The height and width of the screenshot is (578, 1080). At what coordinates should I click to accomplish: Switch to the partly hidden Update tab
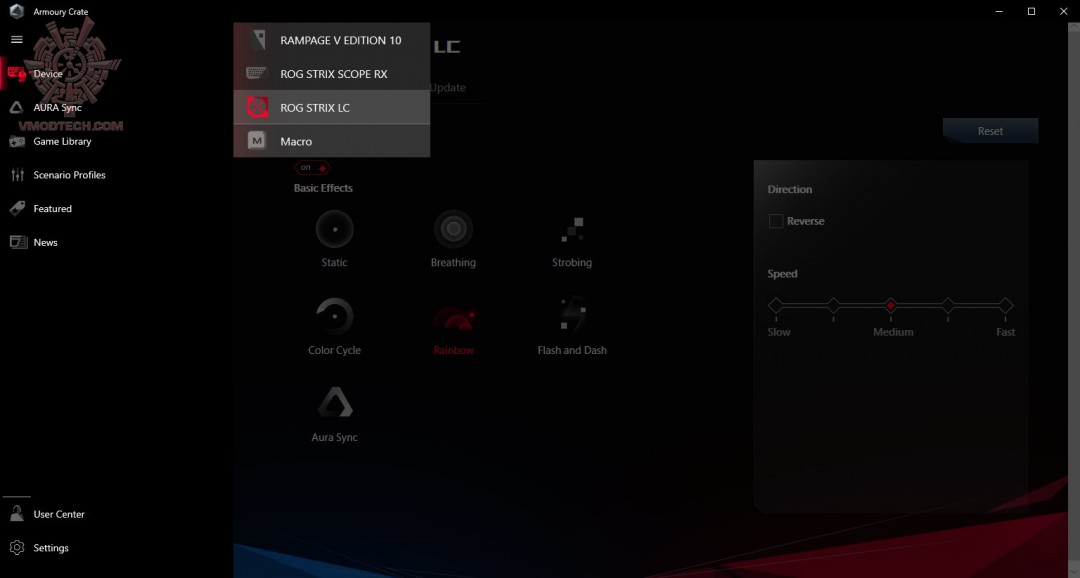(x=448, y=87)
